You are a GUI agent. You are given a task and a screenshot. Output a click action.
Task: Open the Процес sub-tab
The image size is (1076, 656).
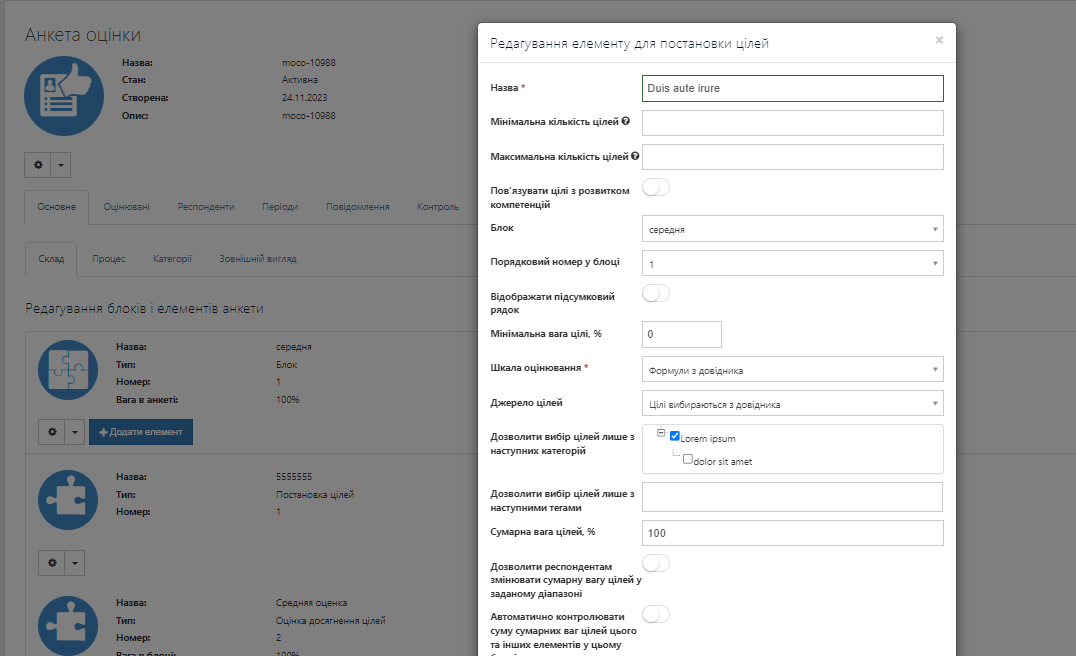[x=108, y=259]
